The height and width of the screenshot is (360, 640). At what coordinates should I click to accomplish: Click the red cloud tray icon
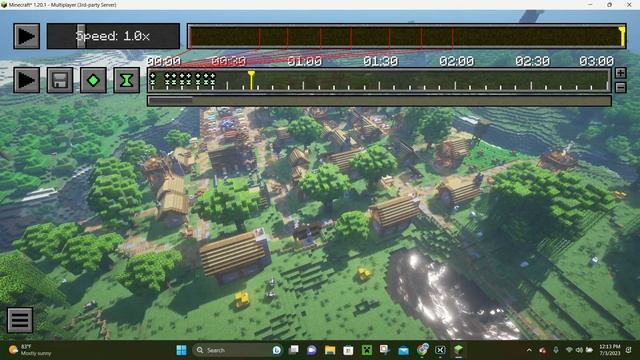542,350
